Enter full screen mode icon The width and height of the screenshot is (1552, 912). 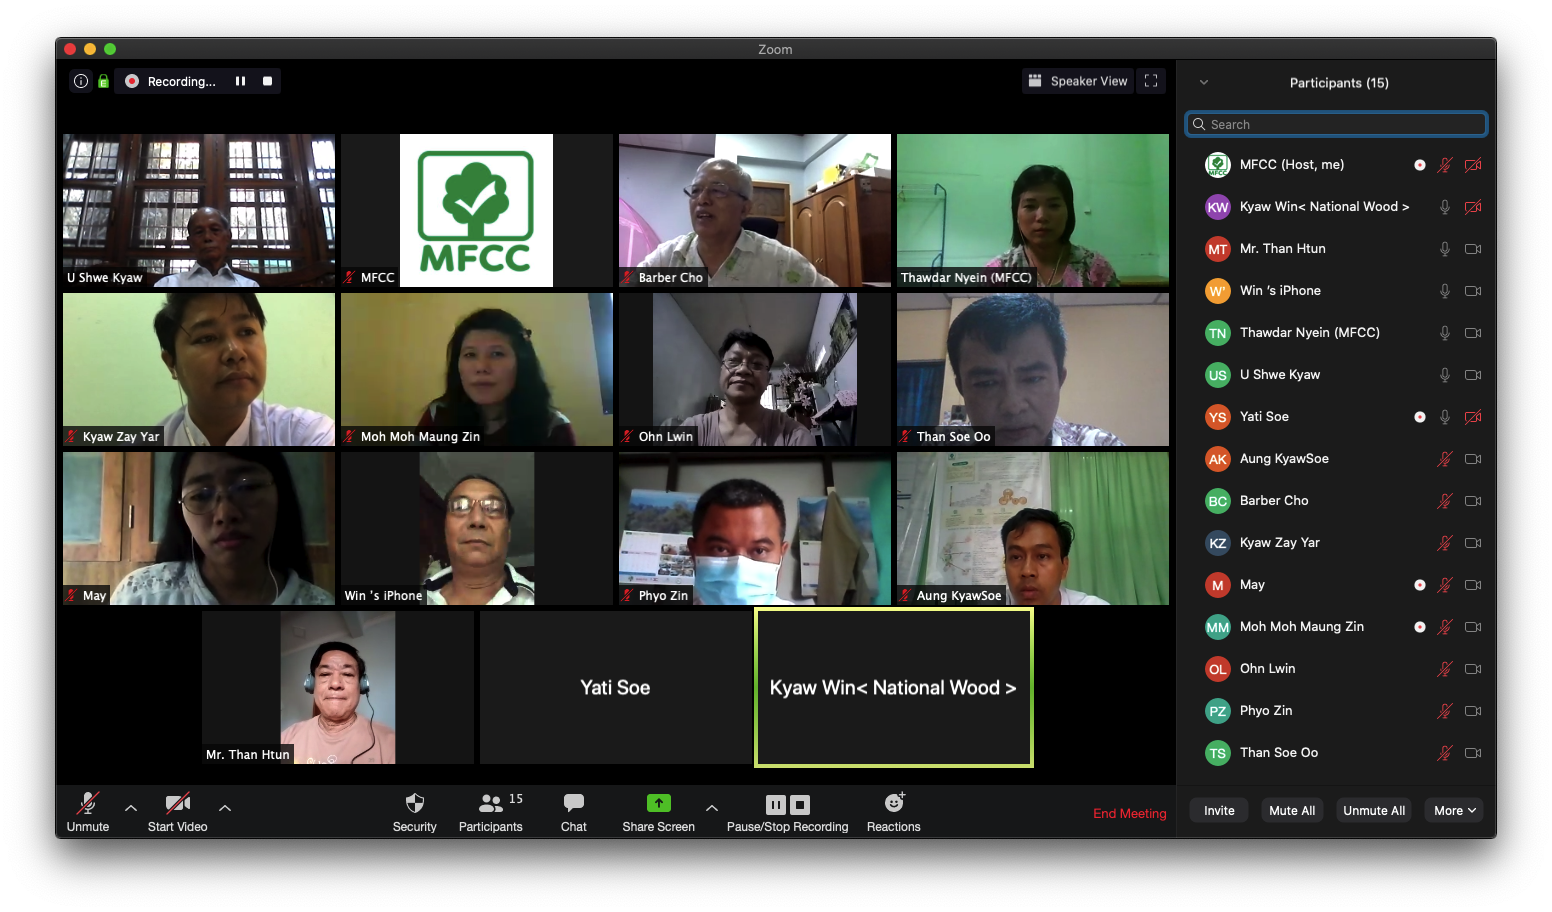(1151, 81)
